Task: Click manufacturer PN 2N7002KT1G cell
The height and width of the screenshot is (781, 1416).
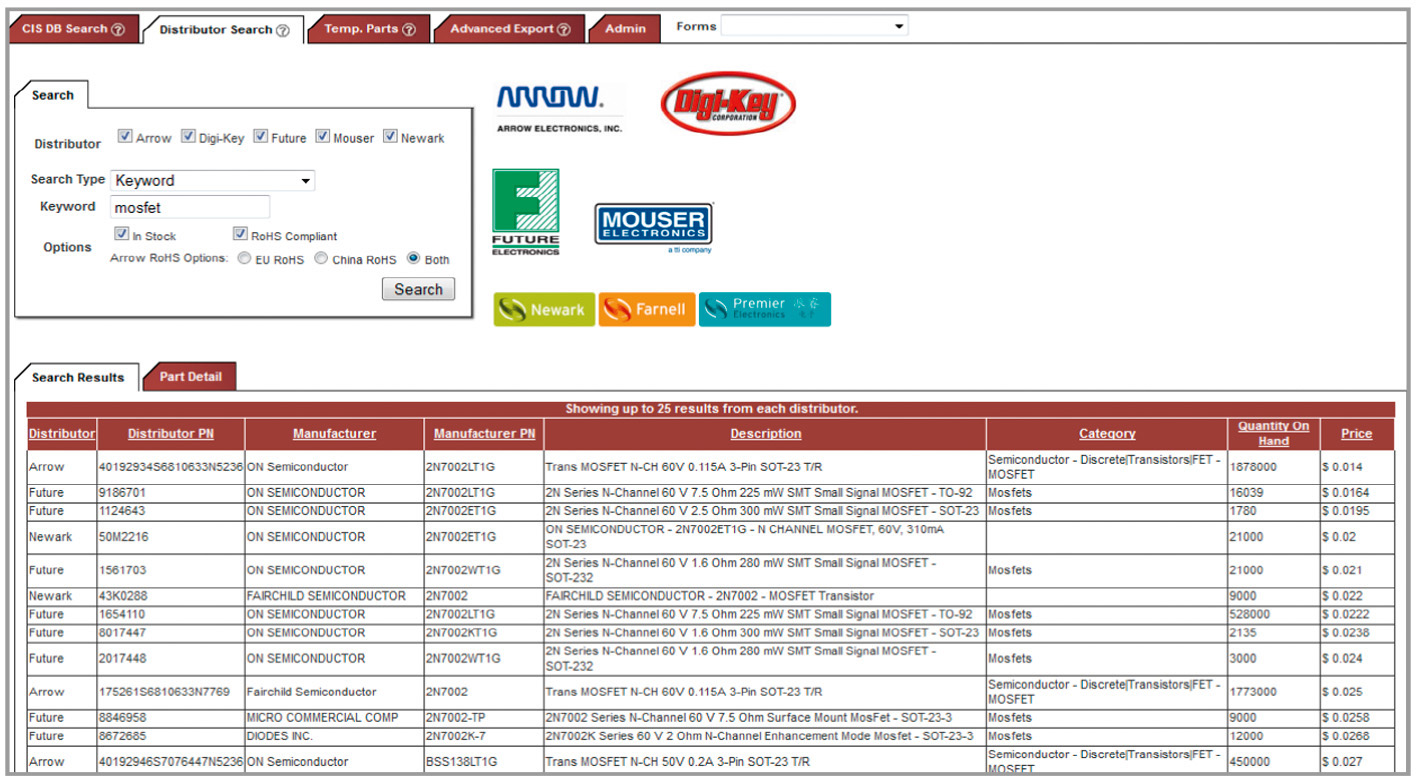Action: pos(484,632)
